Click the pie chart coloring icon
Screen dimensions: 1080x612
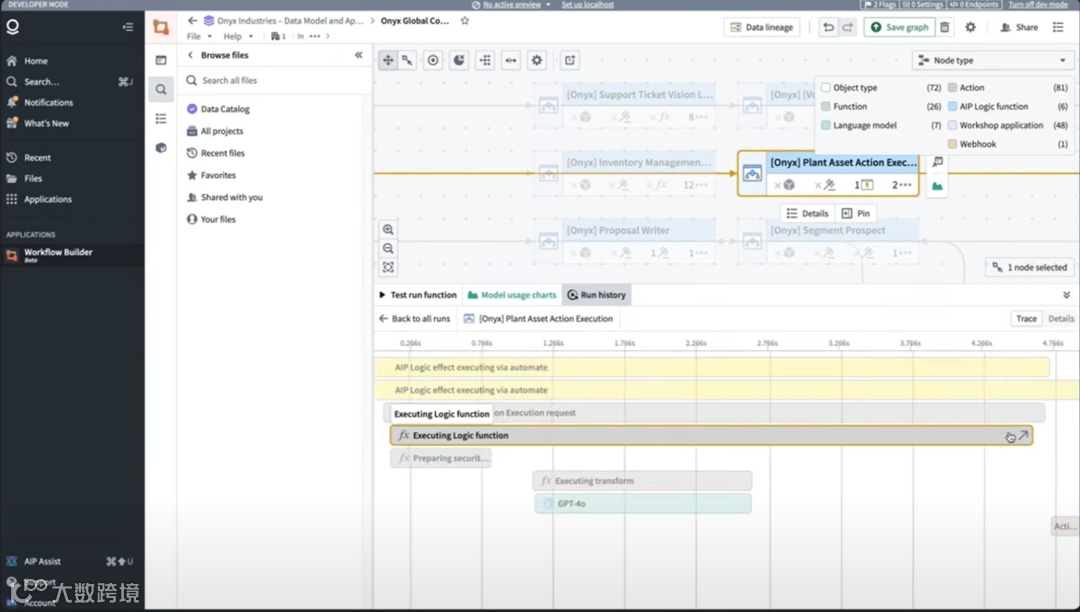click(459, 61)
